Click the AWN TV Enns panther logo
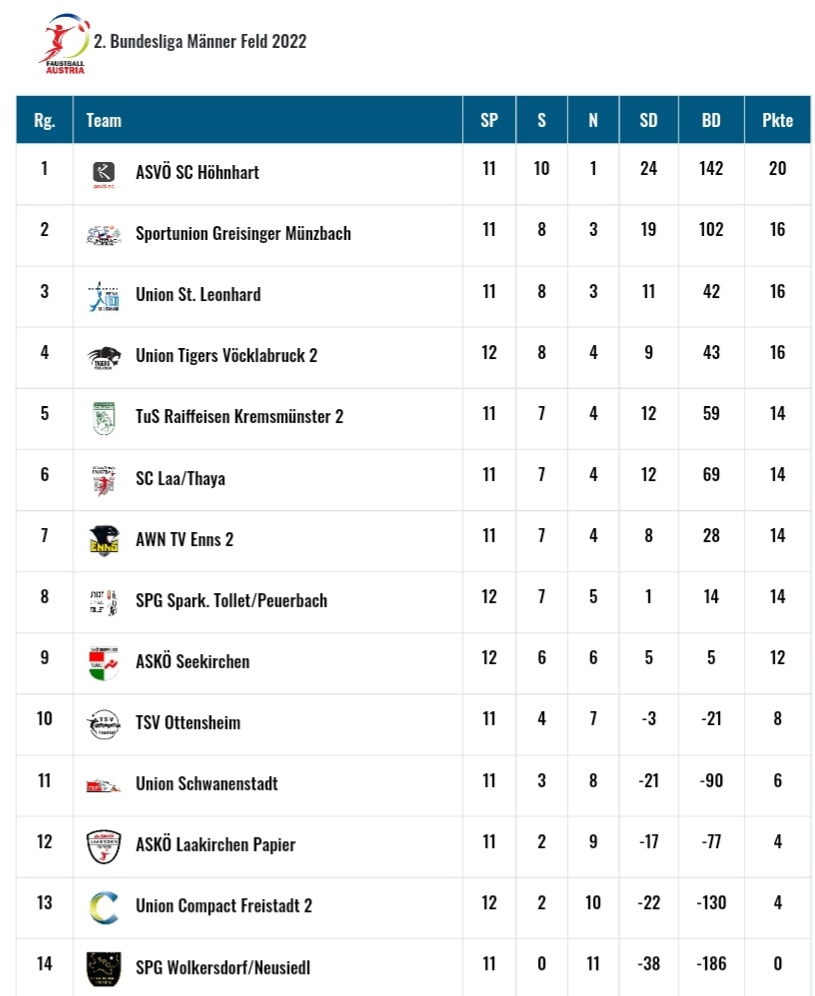This screenshot has width=815, height=996. (104, 541)
